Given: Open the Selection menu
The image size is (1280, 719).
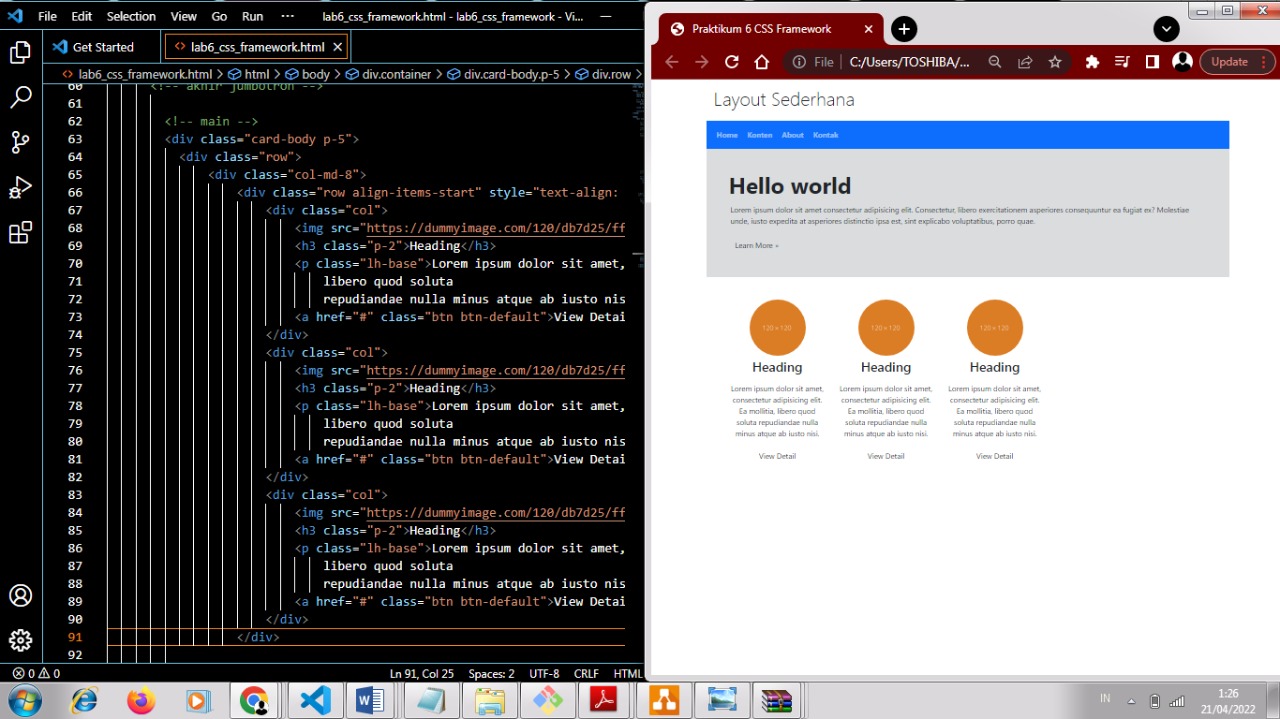Looking at the screenshot, I should click(x=131, y=16).
